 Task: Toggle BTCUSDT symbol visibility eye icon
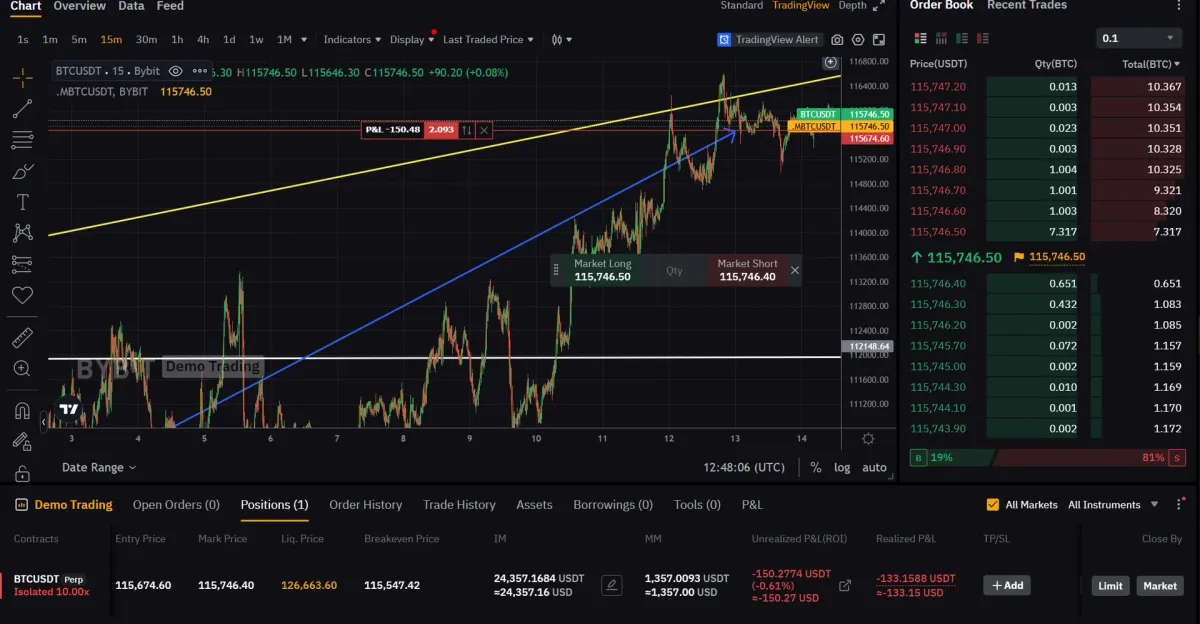[175, 72]
